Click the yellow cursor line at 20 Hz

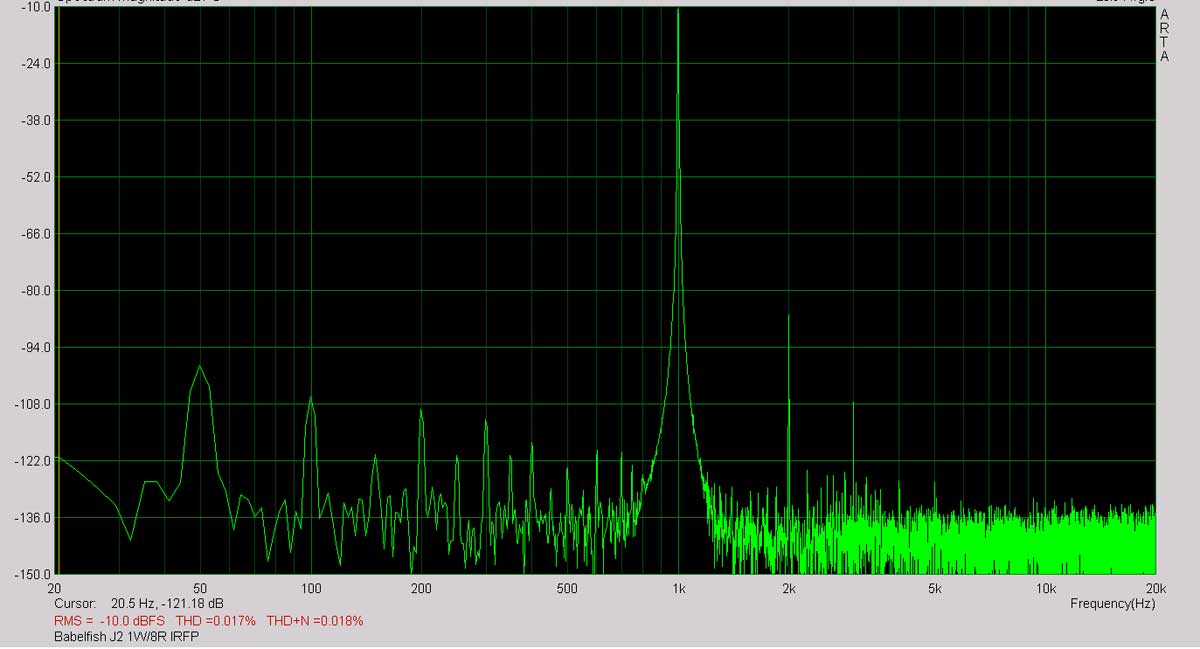click(x=57, y=290)
